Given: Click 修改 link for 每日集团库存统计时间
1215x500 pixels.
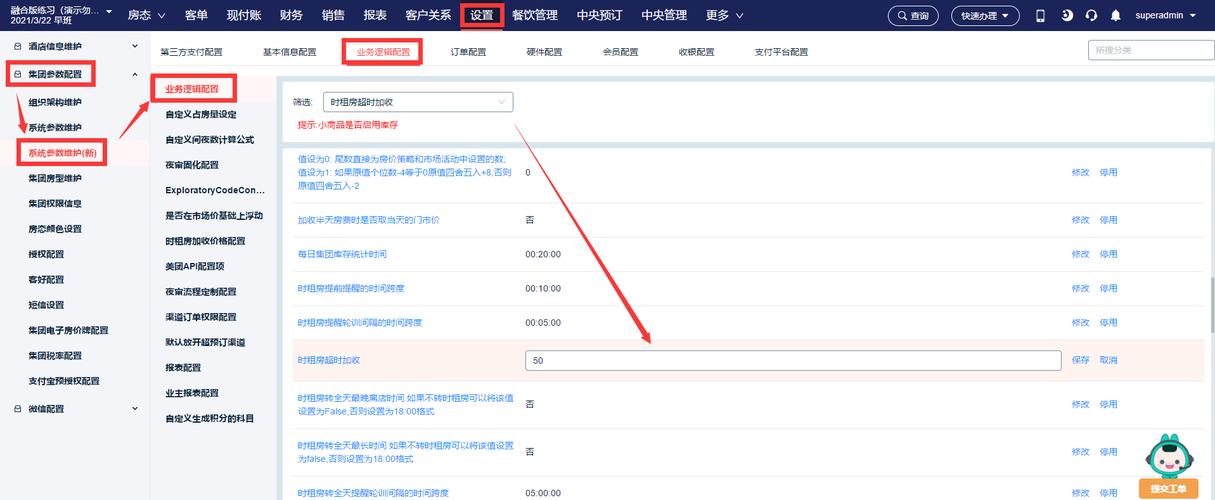Looking at the screenshot, I should [x=1080, y=255].
